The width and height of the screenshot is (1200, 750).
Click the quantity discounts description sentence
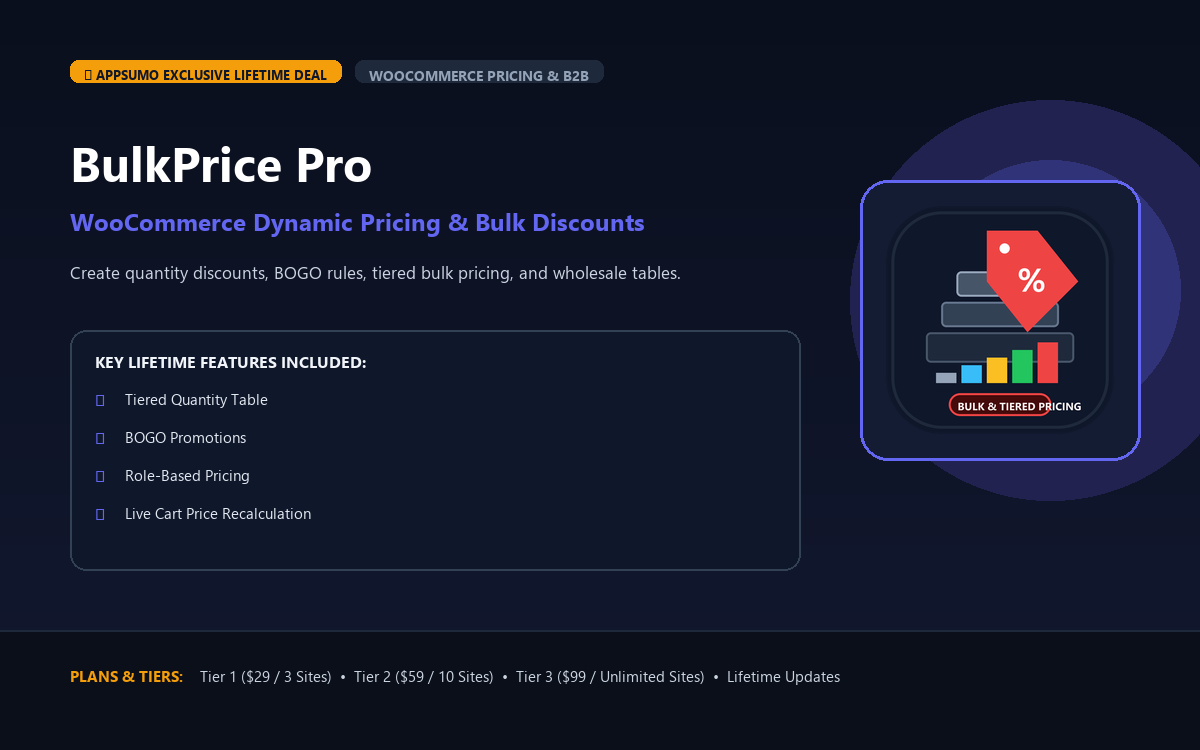375,273
